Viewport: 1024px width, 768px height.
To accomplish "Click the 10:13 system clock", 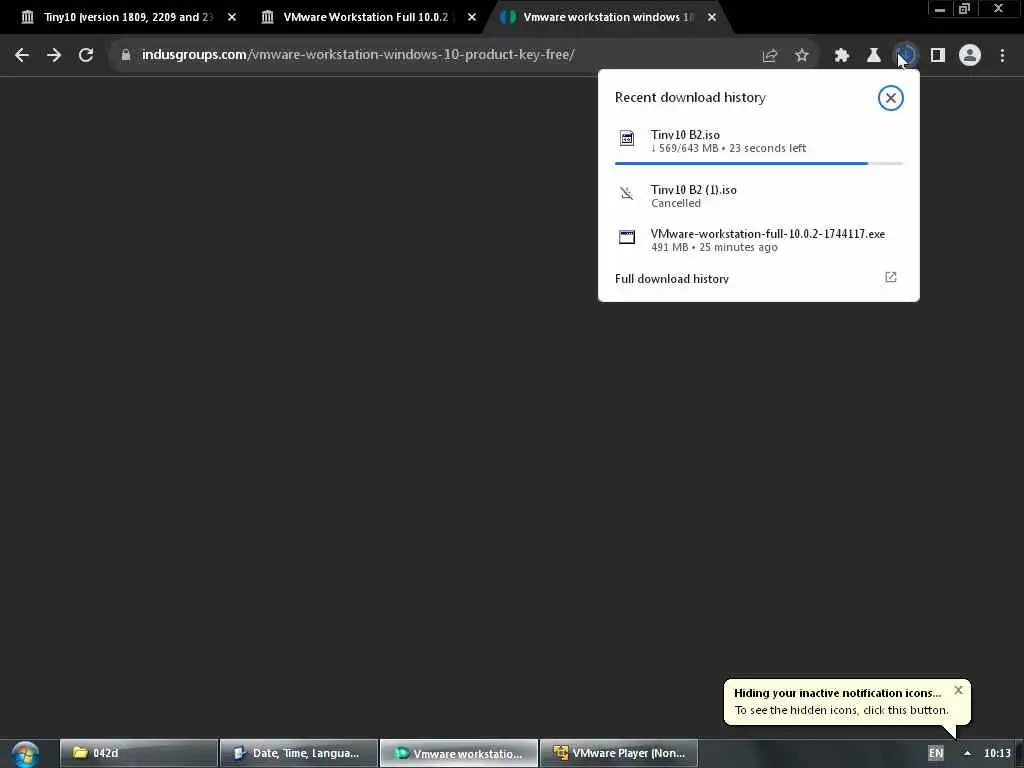I will pyautogui.click(x=997, y=754).
